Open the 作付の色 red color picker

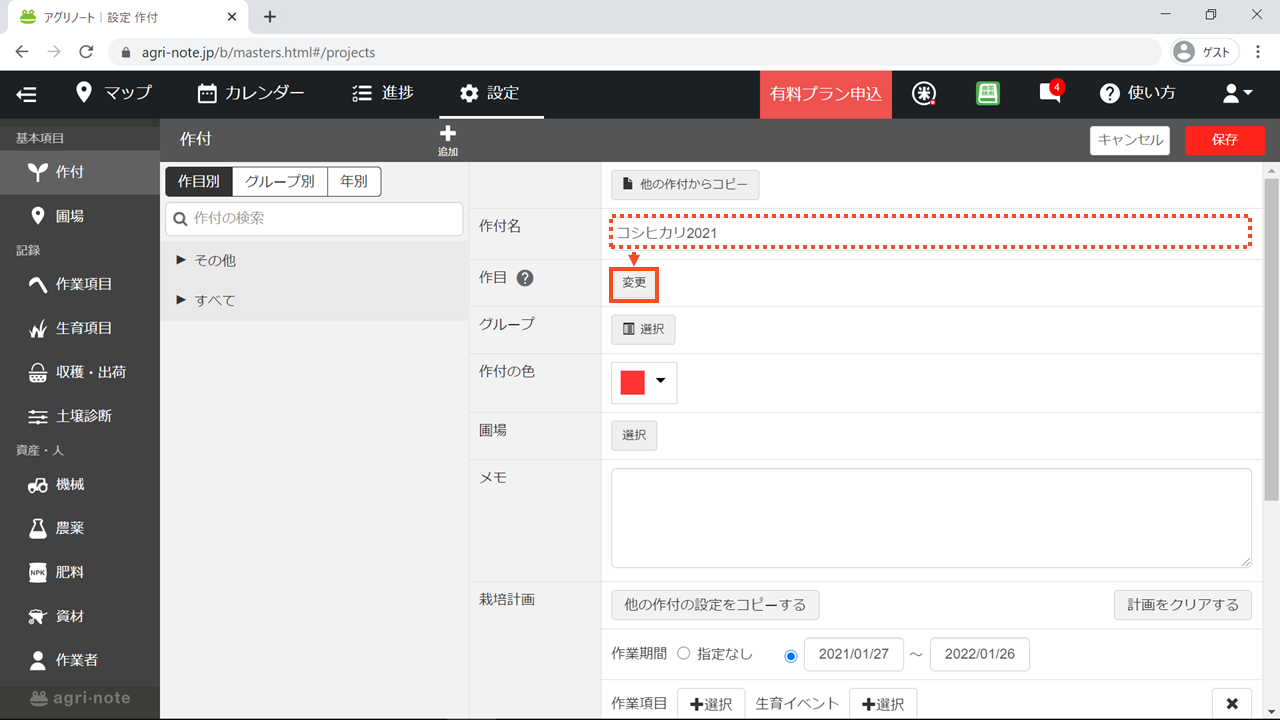644,382
